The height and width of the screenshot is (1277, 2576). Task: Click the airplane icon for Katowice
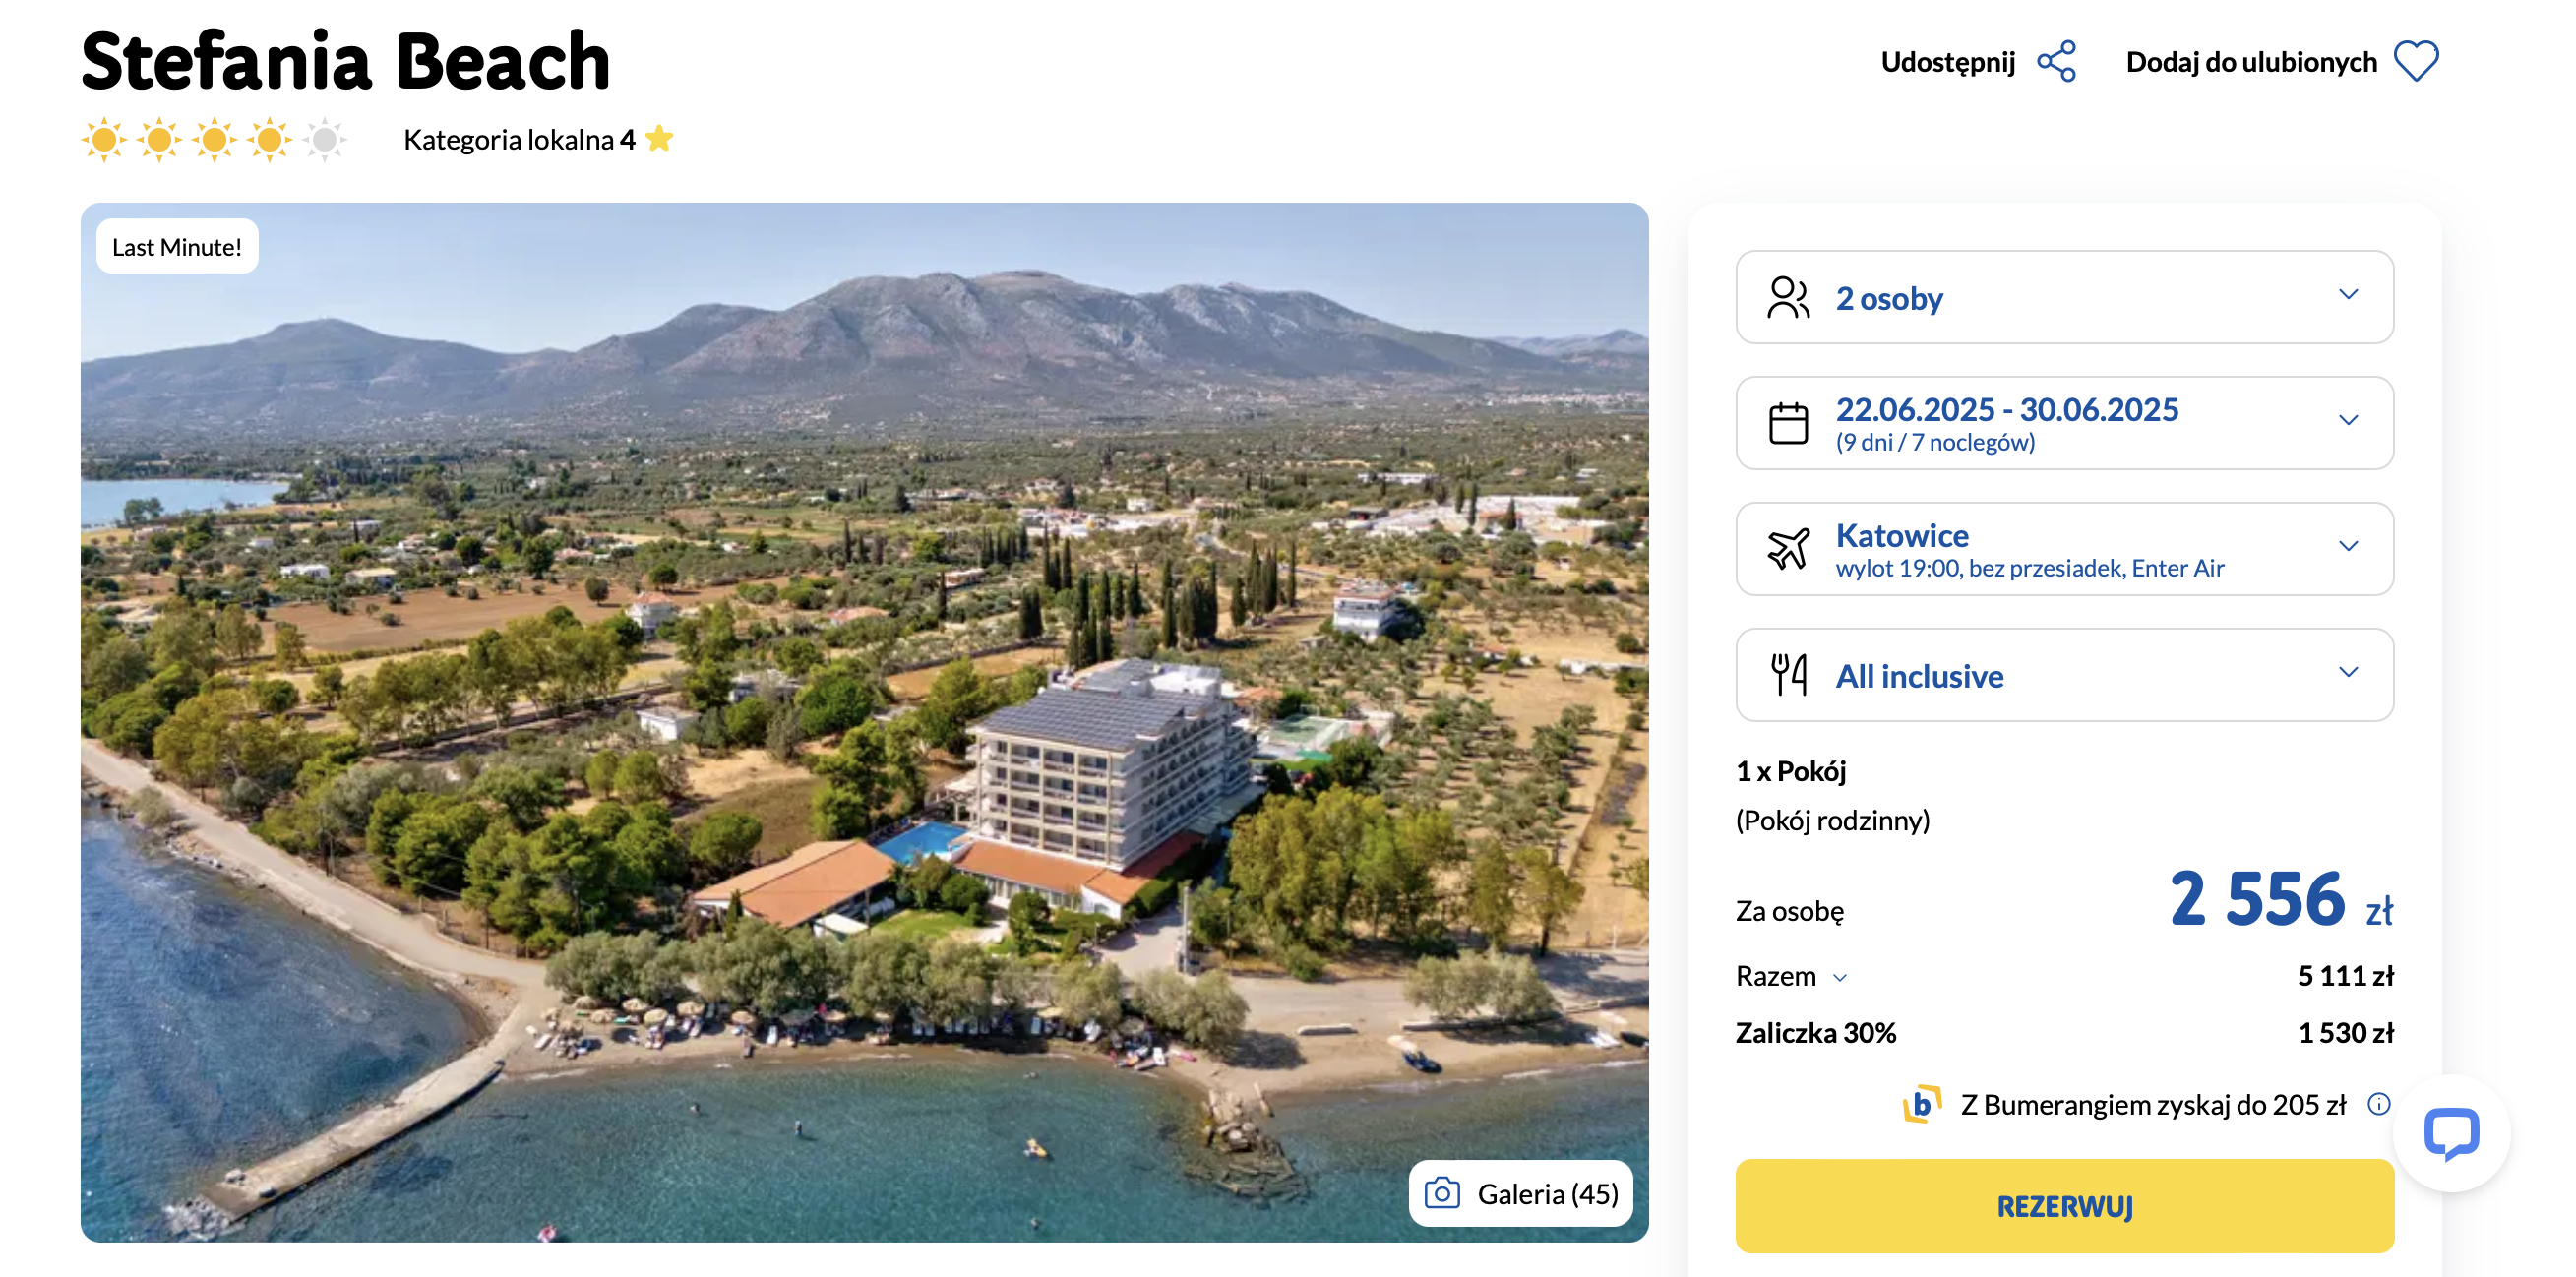[x=1788, y=549]
